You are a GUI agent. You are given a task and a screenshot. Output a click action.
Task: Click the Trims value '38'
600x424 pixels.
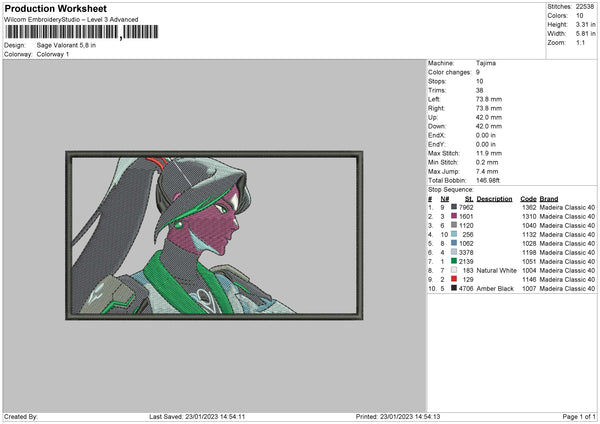479,90
